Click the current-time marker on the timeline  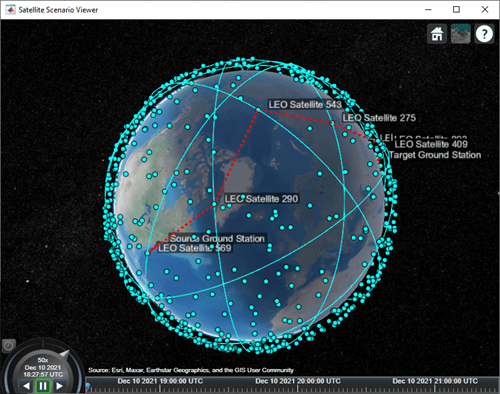tap(88, 387)
